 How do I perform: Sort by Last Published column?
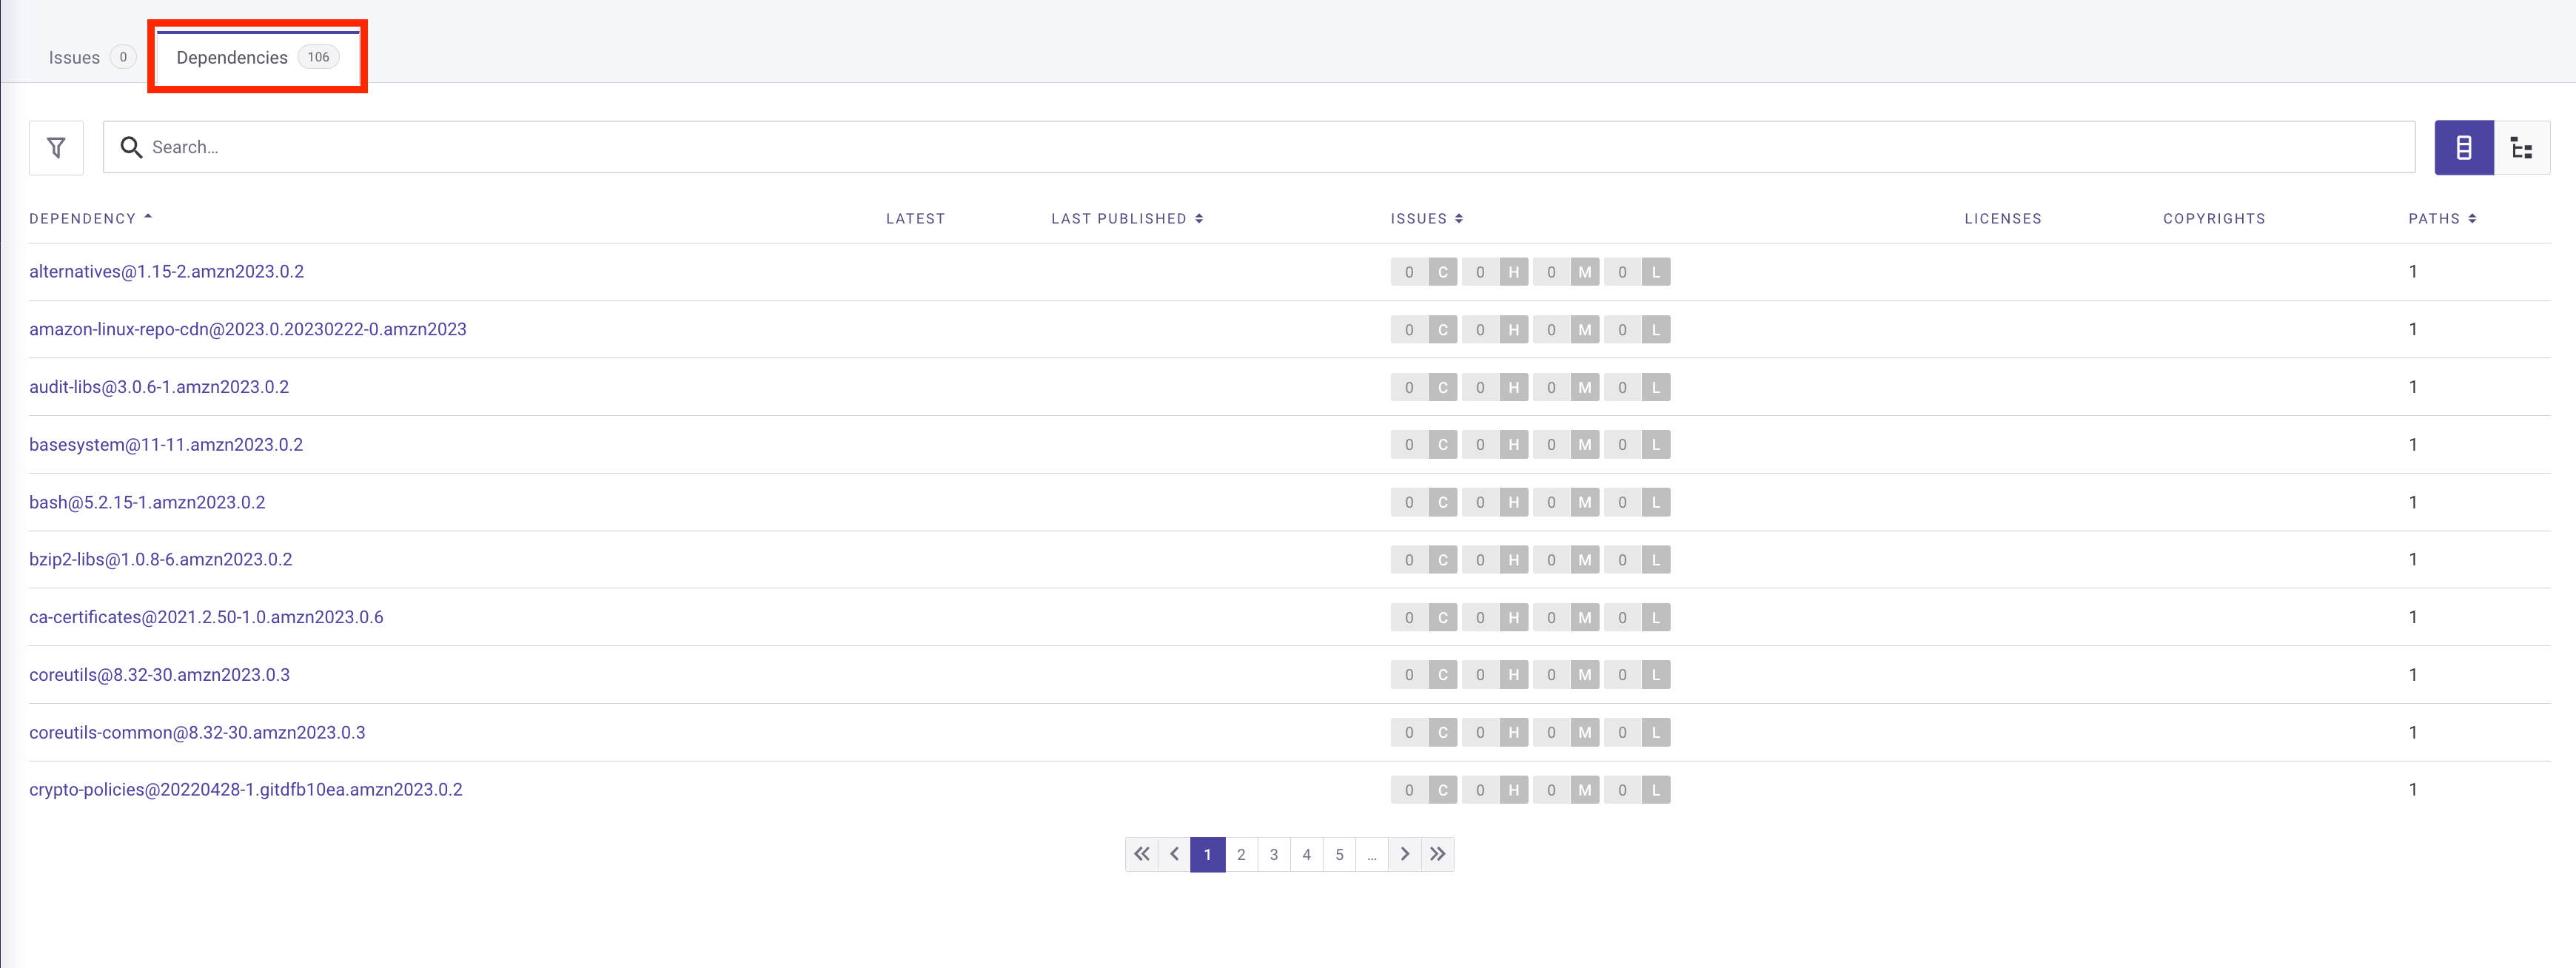pos(1127,219)
